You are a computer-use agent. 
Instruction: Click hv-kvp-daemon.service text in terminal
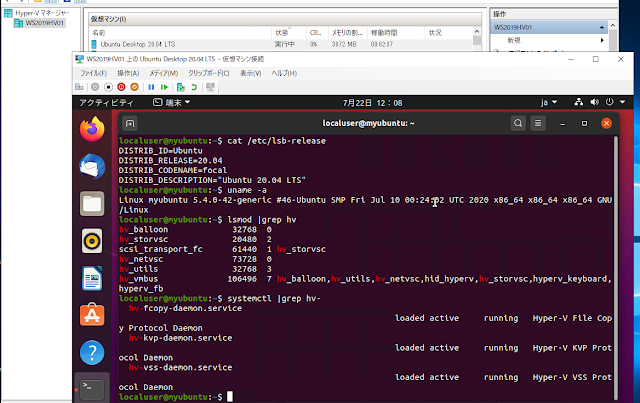[x=180, y=338]
